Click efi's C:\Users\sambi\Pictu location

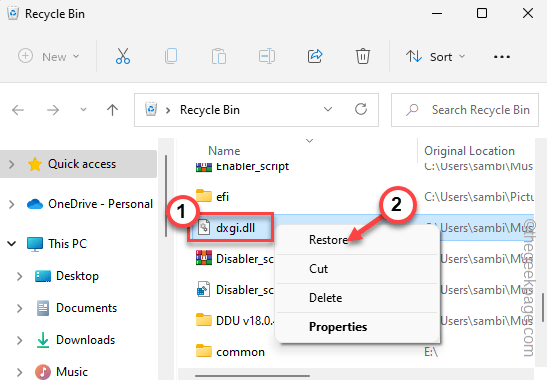pyautogui.click(x=479, y=197)
